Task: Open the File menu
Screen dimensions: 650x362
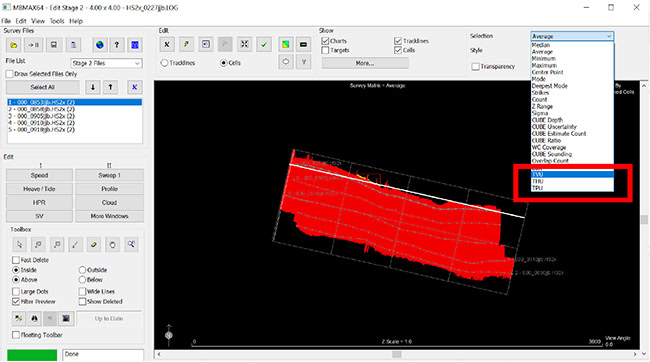Action: 6,21
